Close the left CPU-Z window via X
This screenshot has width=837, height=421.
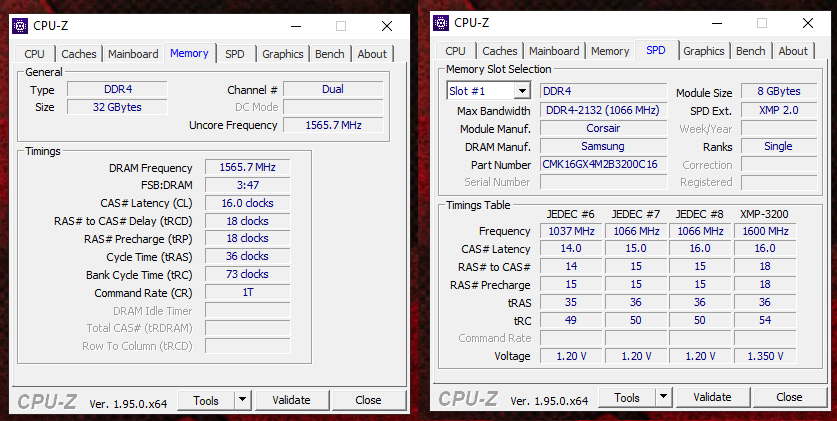[x=386, y=26]
